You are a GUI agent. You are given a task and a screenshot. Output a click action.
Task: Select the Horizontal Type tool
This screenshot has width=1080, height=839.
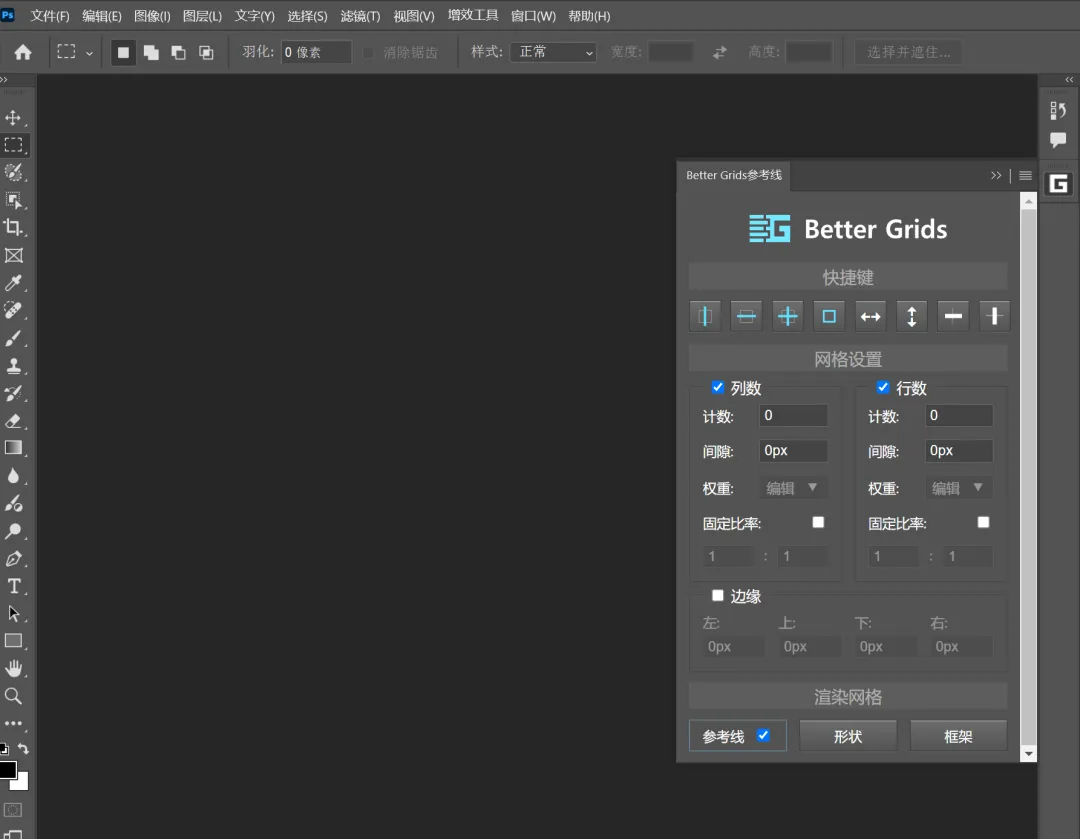(x=13, y=586)
